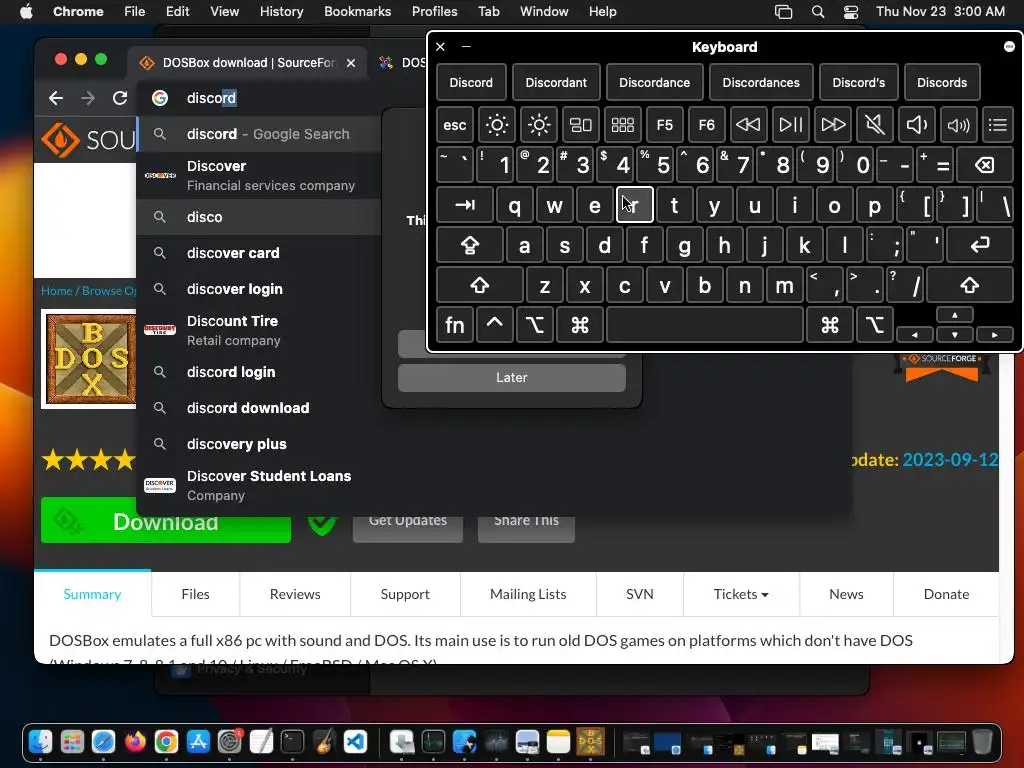Viewport: 1024px width, 768px height.
Task: Open the Mailing Lists tab
Action: (x=528, y=594)
